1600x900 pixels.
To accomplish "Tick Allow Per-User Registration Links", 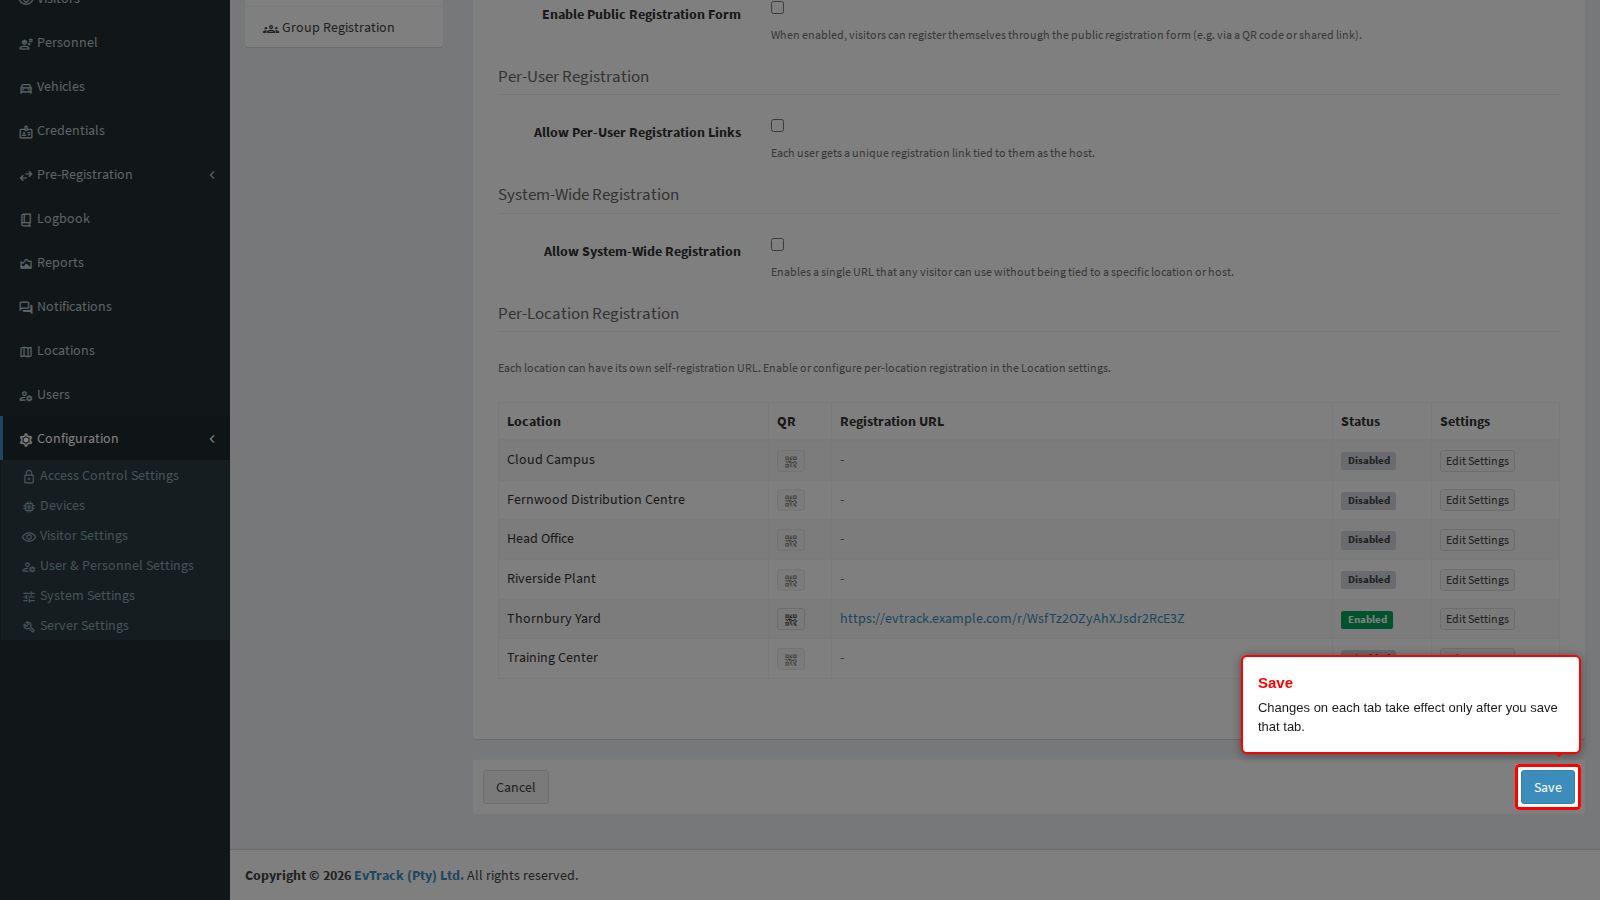I will (777, 126).
